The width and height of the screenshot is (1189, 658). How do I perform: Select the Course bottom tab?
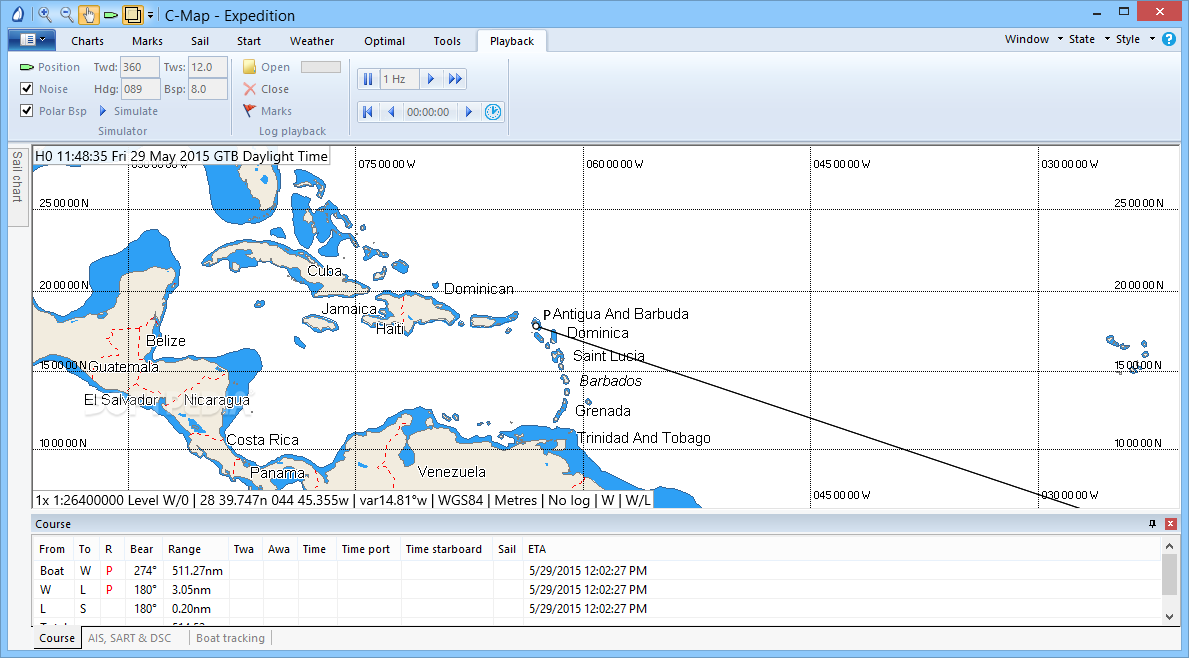click(x=57, y=638)
